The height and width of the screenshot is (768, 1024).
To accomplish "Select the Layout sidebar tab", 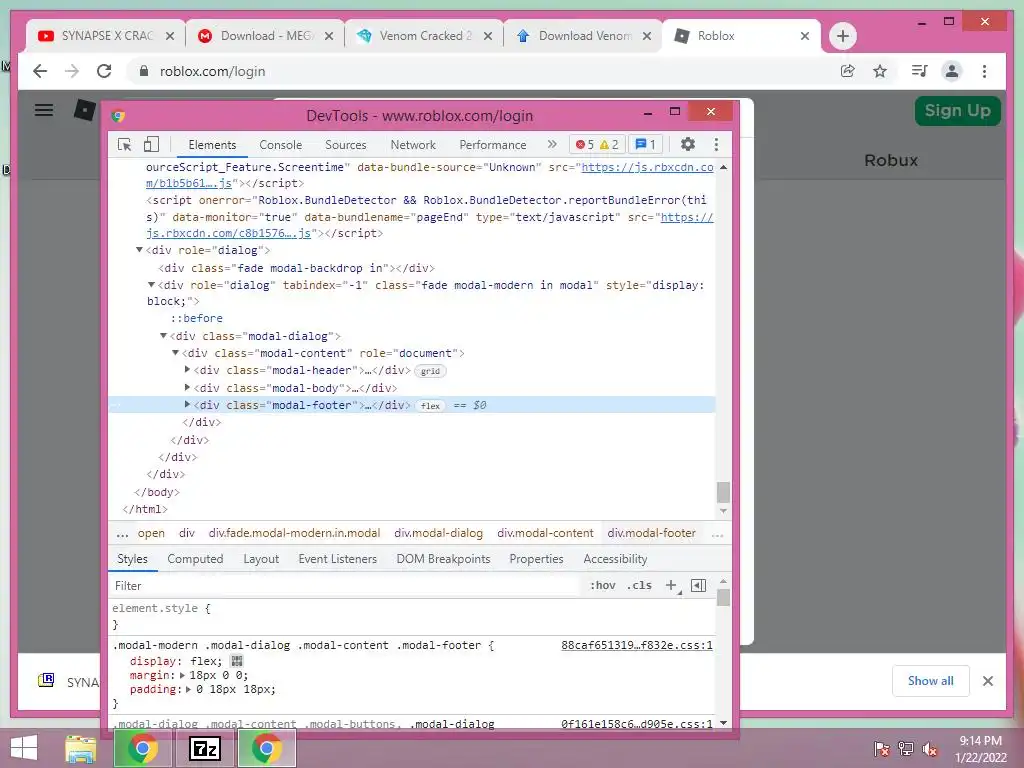I will (261, 559).
